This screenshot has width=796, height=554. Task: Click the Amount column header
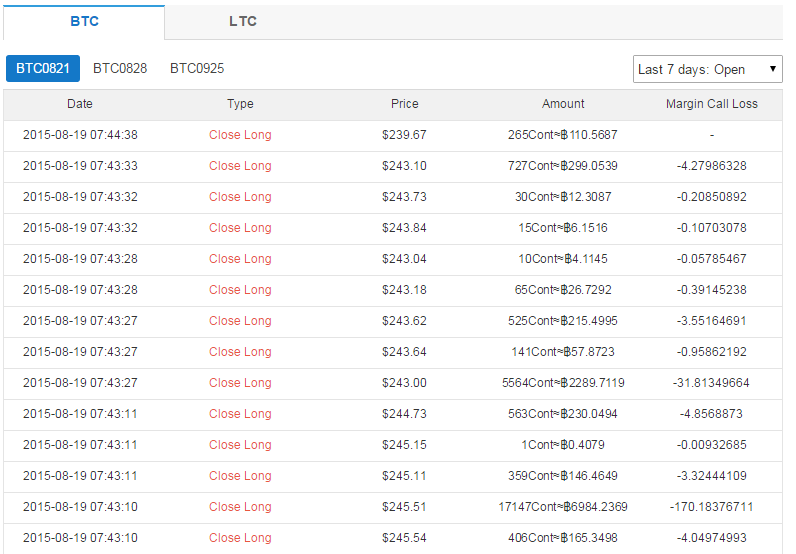pyautogui.click(x=563, y=104)
